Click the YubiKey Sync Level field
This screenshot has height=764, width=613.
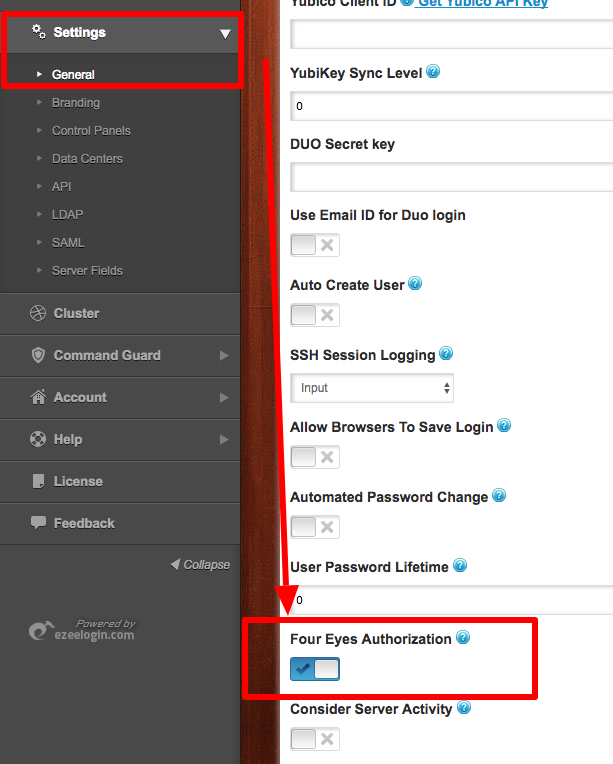[x=452, y=106]
